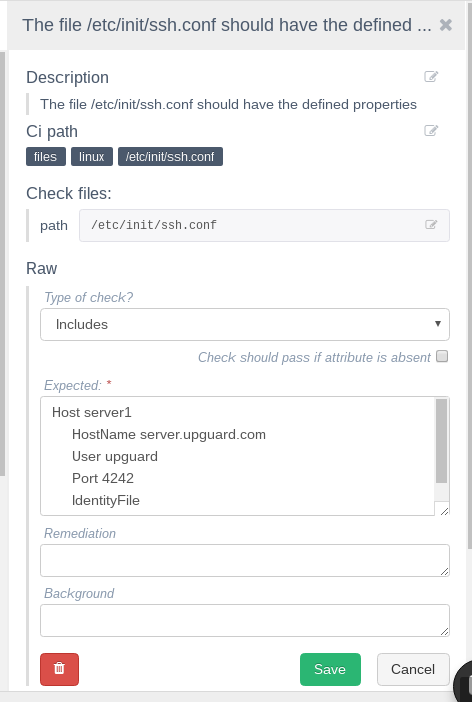Viewport: 472px width, 702px height.
Task: Toggle 'Check should pass if attribute is absent'
Action: tap(442, 356)
